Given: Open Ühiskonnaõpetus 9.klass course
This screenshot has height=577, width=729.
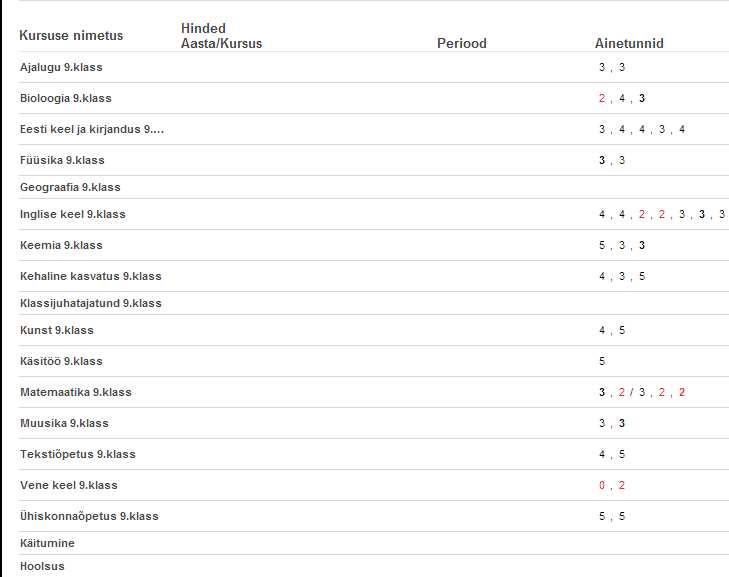Looking at the screenshot, I should [89, 516].
